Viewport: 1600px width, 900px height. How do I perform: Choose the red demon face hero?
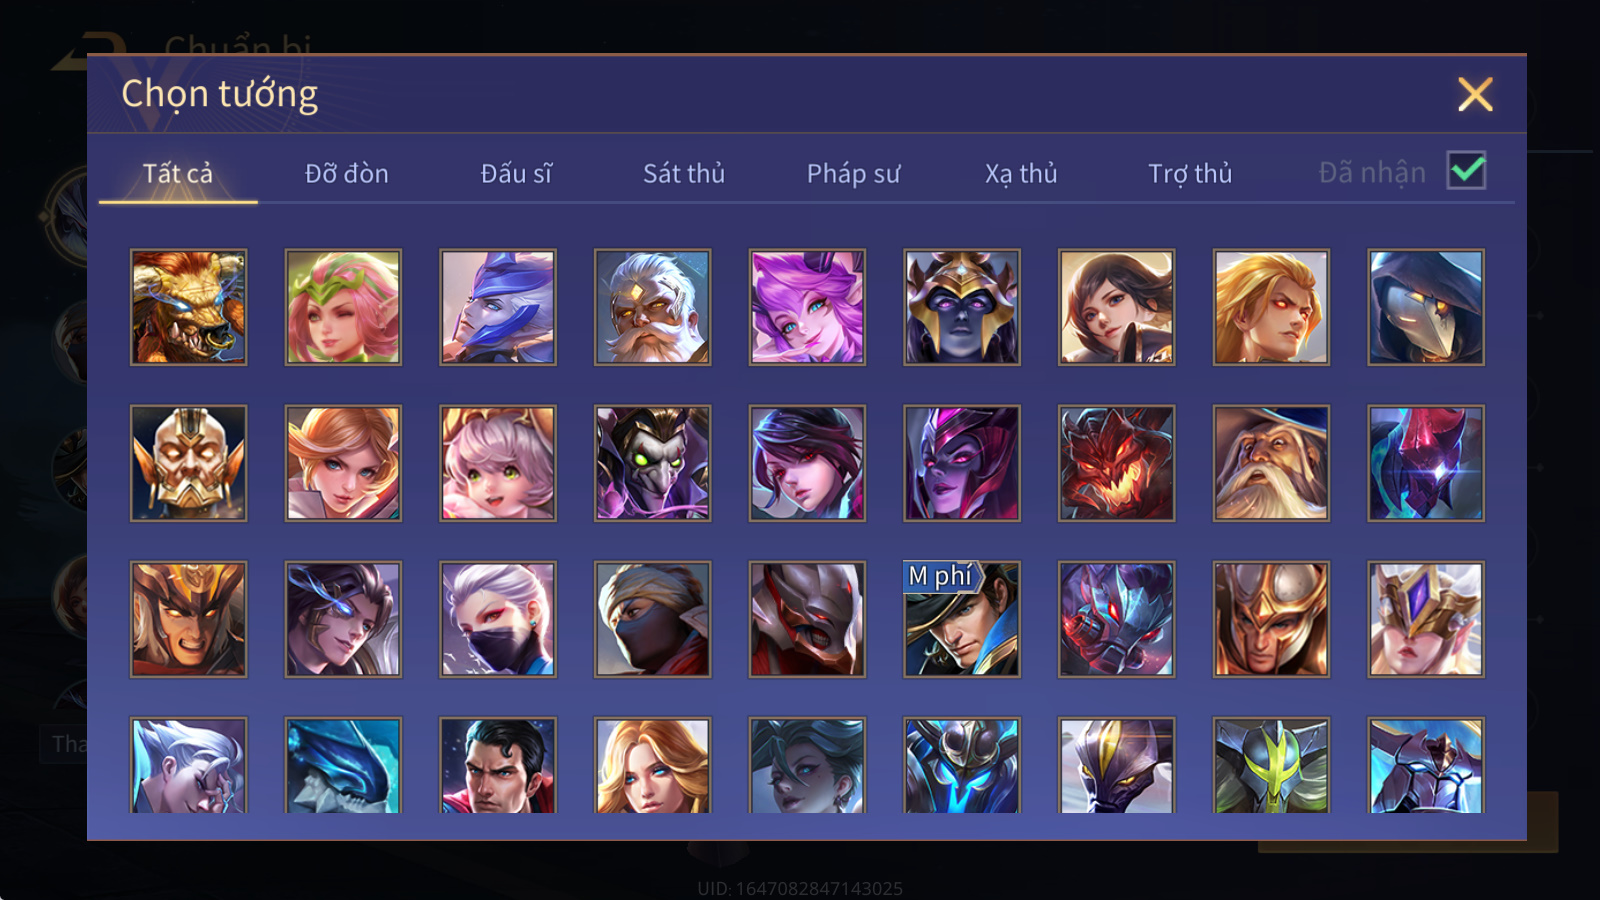[x=1116, y=463]
